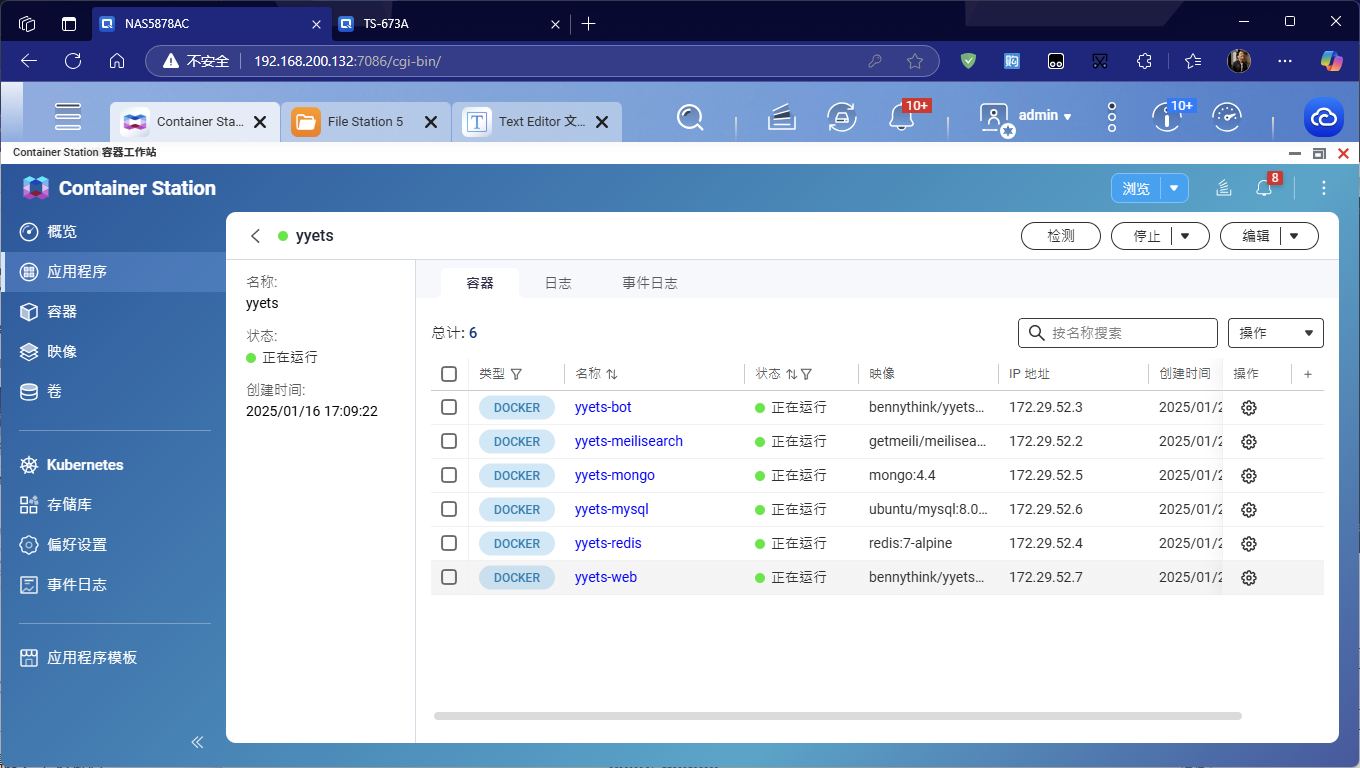The image size is (1360, 768).
Task: Open the QTS main menu hamburger icon
Action: tap(68, 117)
